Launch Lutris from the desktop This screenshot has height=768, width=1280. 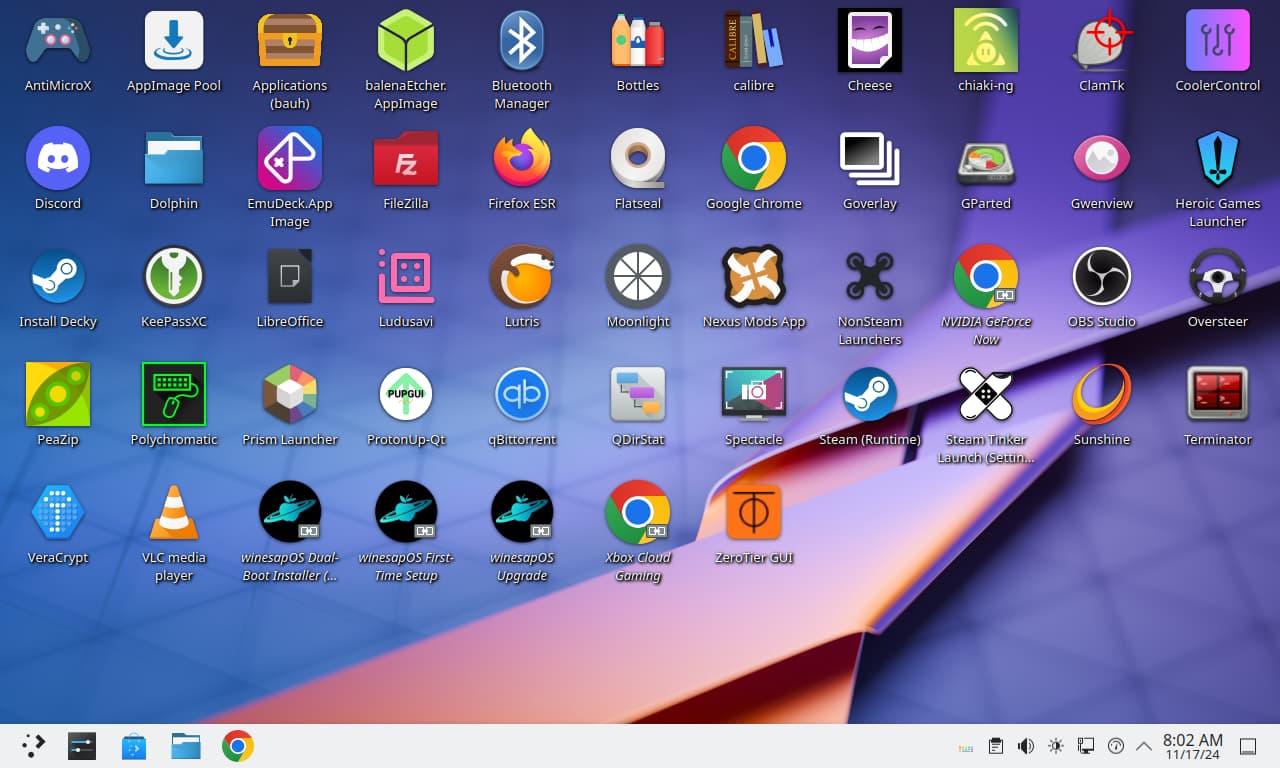(x=522, y=277)
